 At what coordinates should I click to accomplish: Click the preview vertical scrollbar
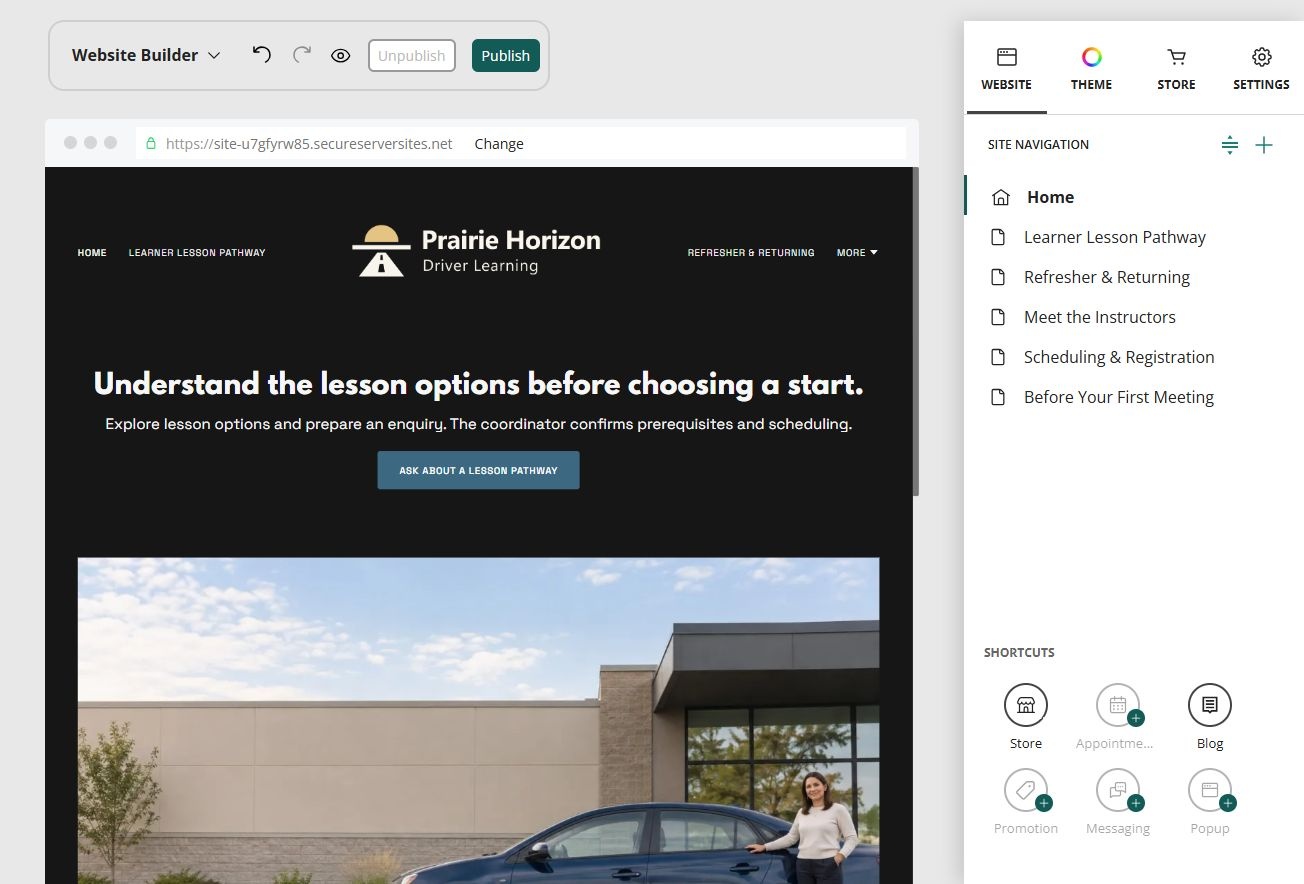point(916,332)
